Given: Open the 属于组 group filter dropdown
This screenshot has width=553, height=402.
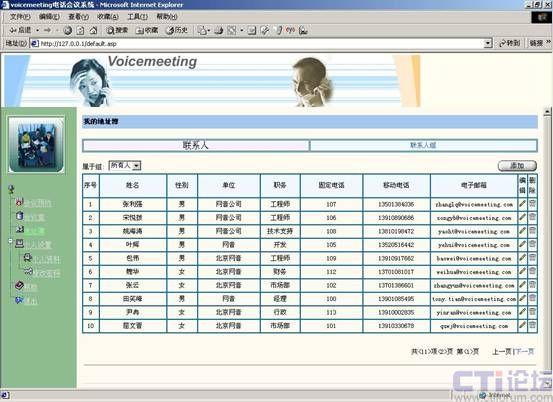Looking at the screenshot, I should point(125,165).
